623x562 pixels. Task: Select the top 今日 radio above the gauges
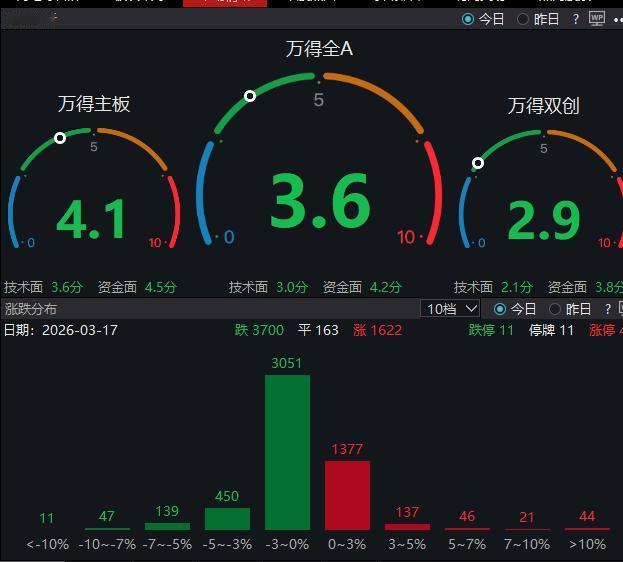tap(468, 19)
